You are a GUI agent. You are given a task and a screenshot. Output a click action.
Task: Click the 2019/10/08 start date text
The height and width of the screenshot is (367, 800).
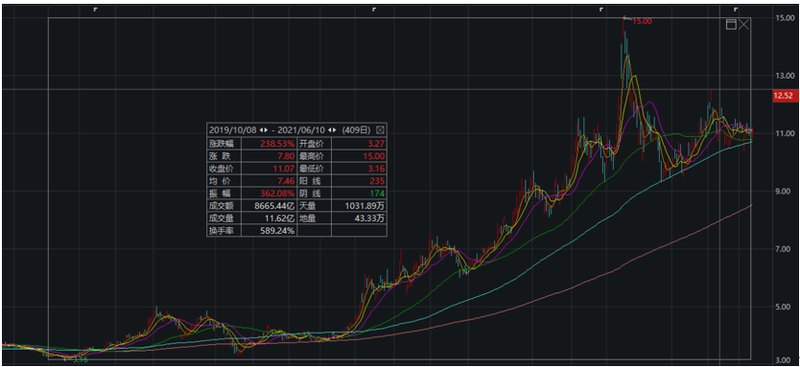[x=233, y=130]
